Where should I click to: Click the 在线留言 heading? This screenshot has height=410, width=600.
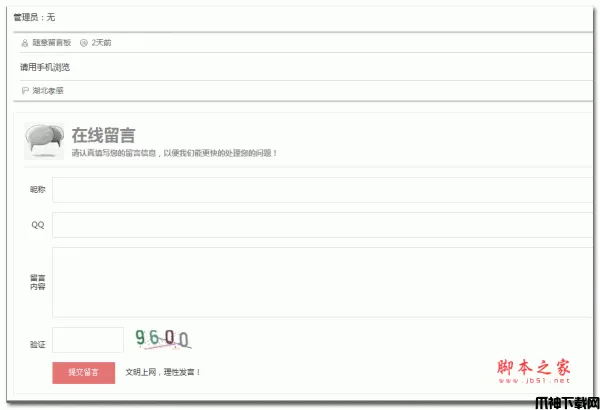[x=103, y=135]
